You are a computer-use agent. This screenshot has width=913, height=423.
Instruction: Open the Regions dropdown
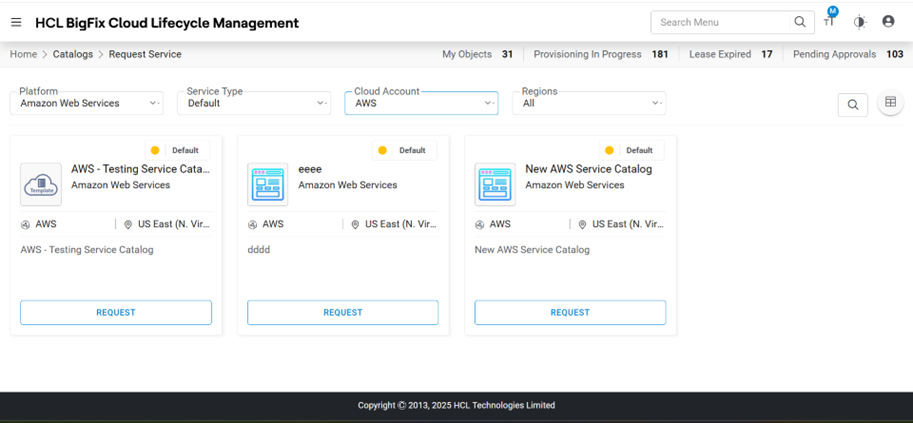tap(589, 103)
